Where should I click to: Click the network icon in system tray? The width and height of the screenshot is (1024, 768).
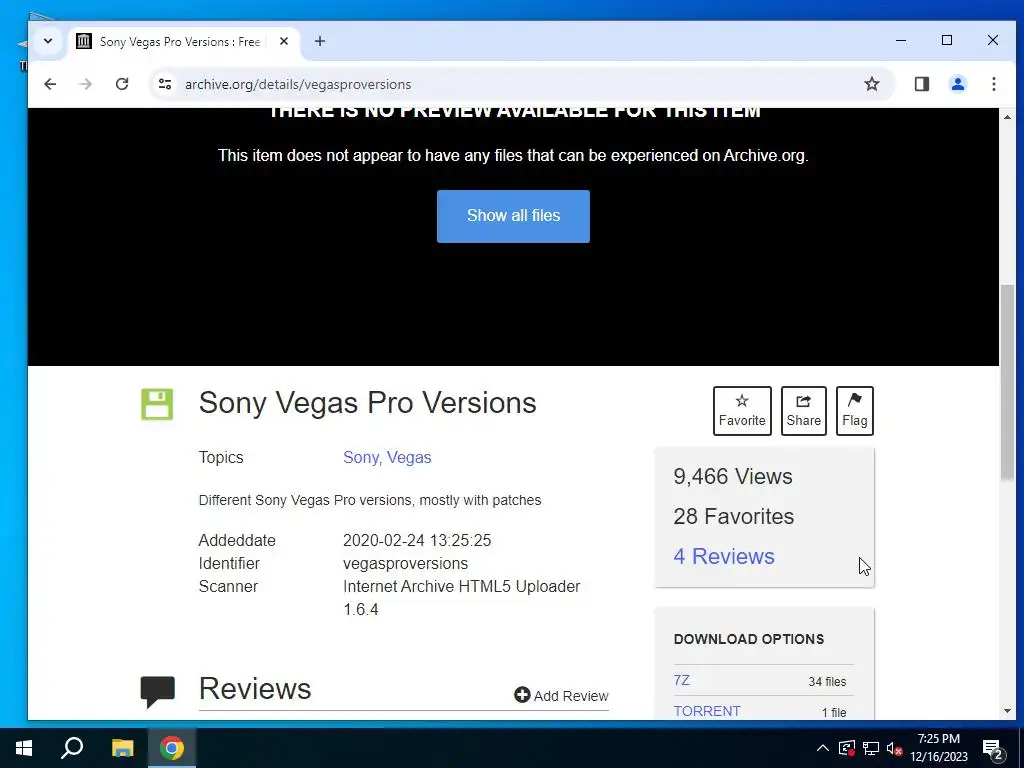pyautogui.click(x=871, y=748)
